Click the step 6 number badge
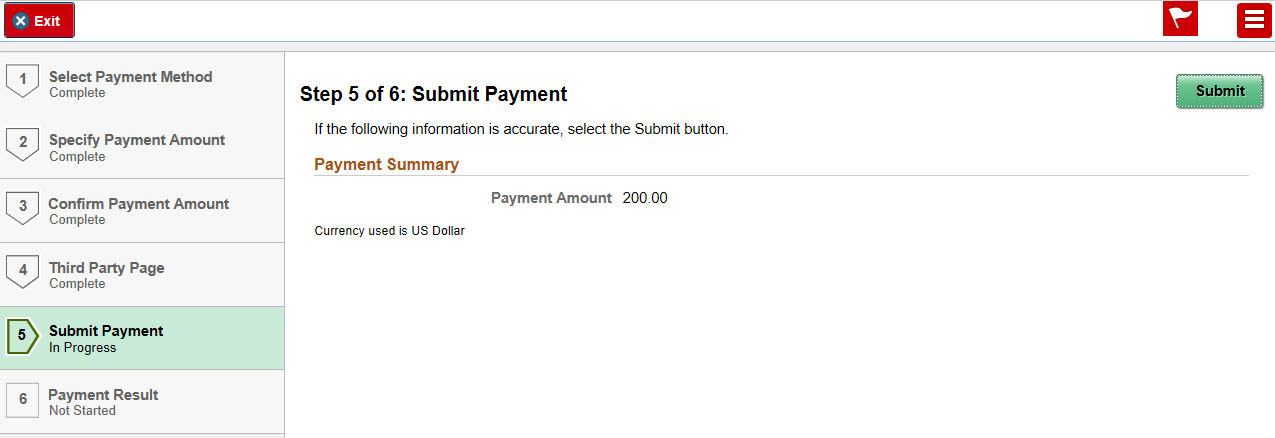The image size is (1275, 438). pyautogui.click(x=22, y=399)
